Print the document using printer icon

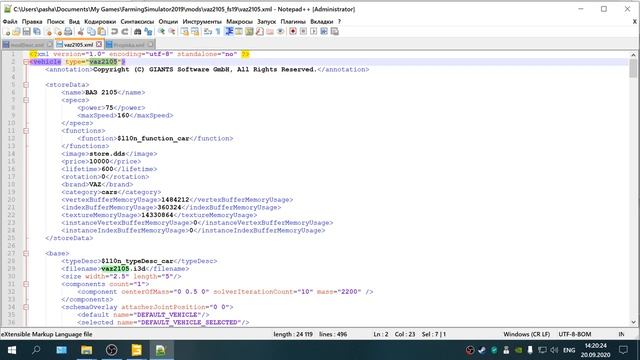point(68,31)
